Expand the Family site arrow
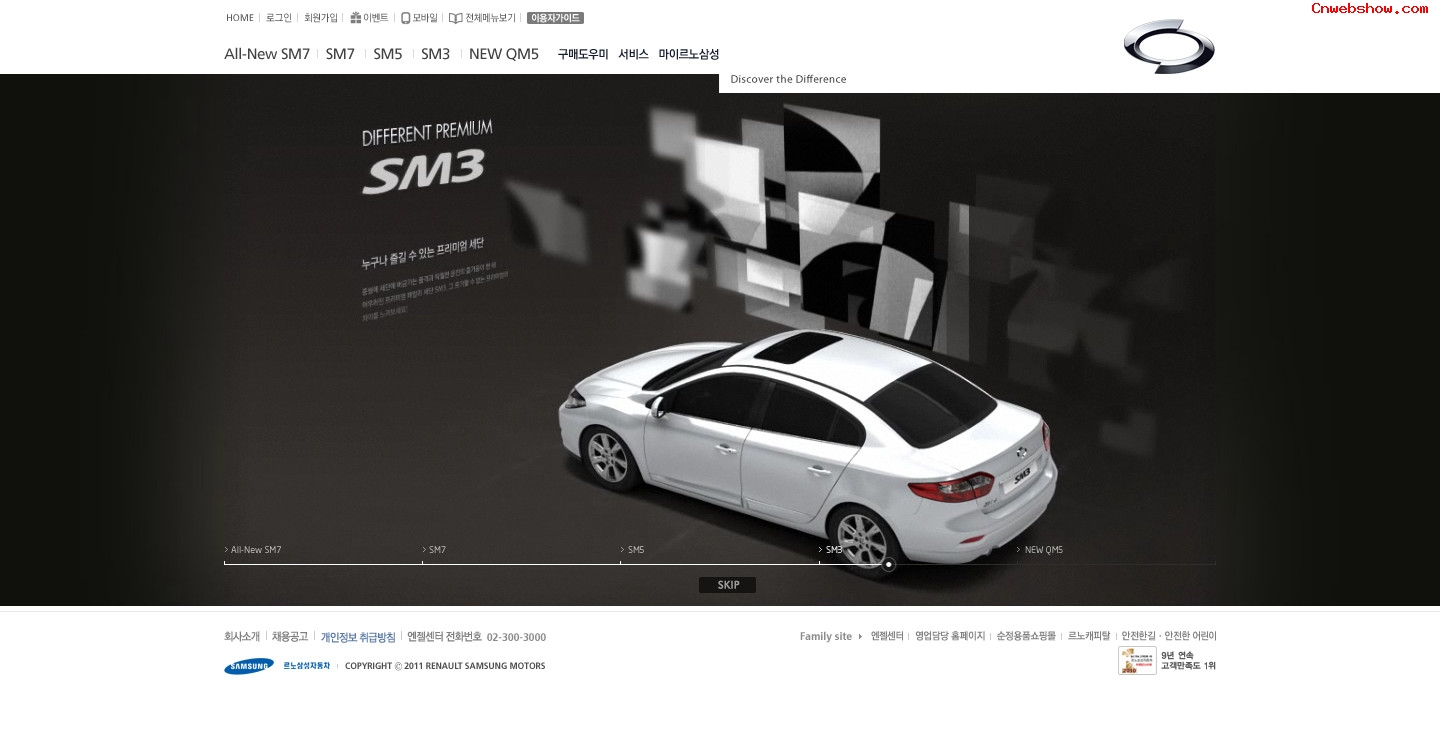Screen dimensions: 1440x737 [x=860, y=637]
